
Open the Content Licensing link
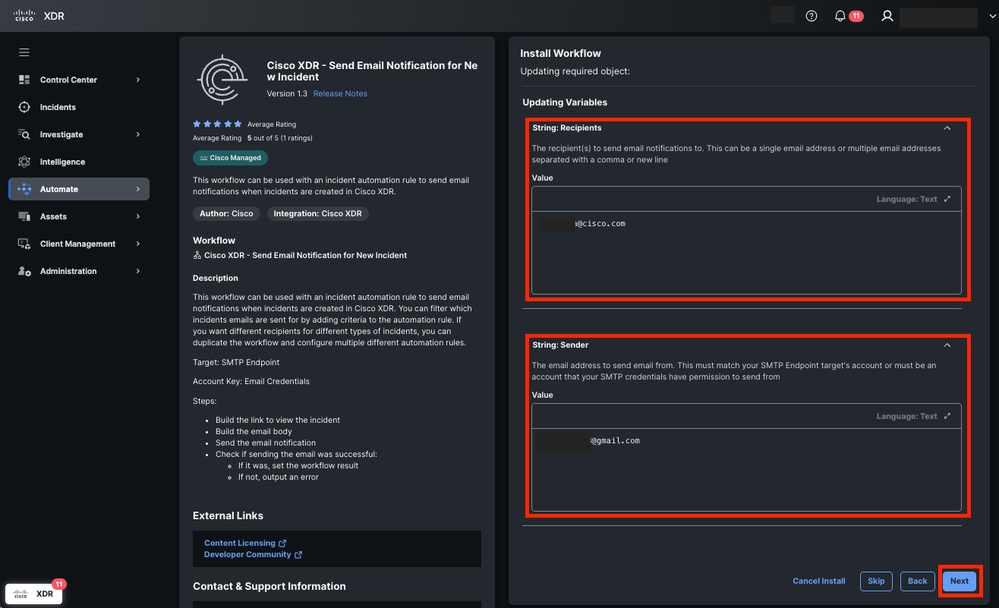(x=240, y=543)
